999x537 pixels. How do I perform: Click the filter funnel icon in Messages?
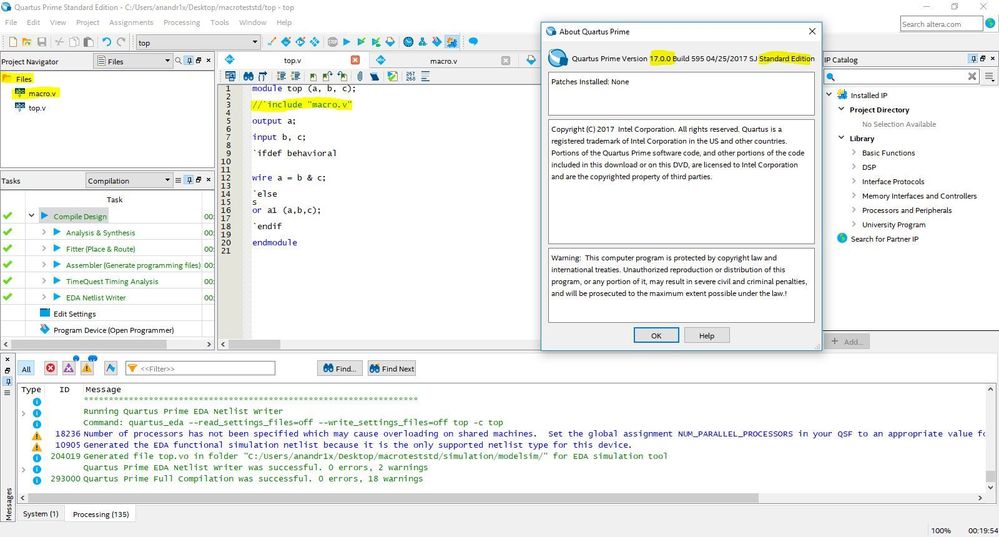coord(131,369)
